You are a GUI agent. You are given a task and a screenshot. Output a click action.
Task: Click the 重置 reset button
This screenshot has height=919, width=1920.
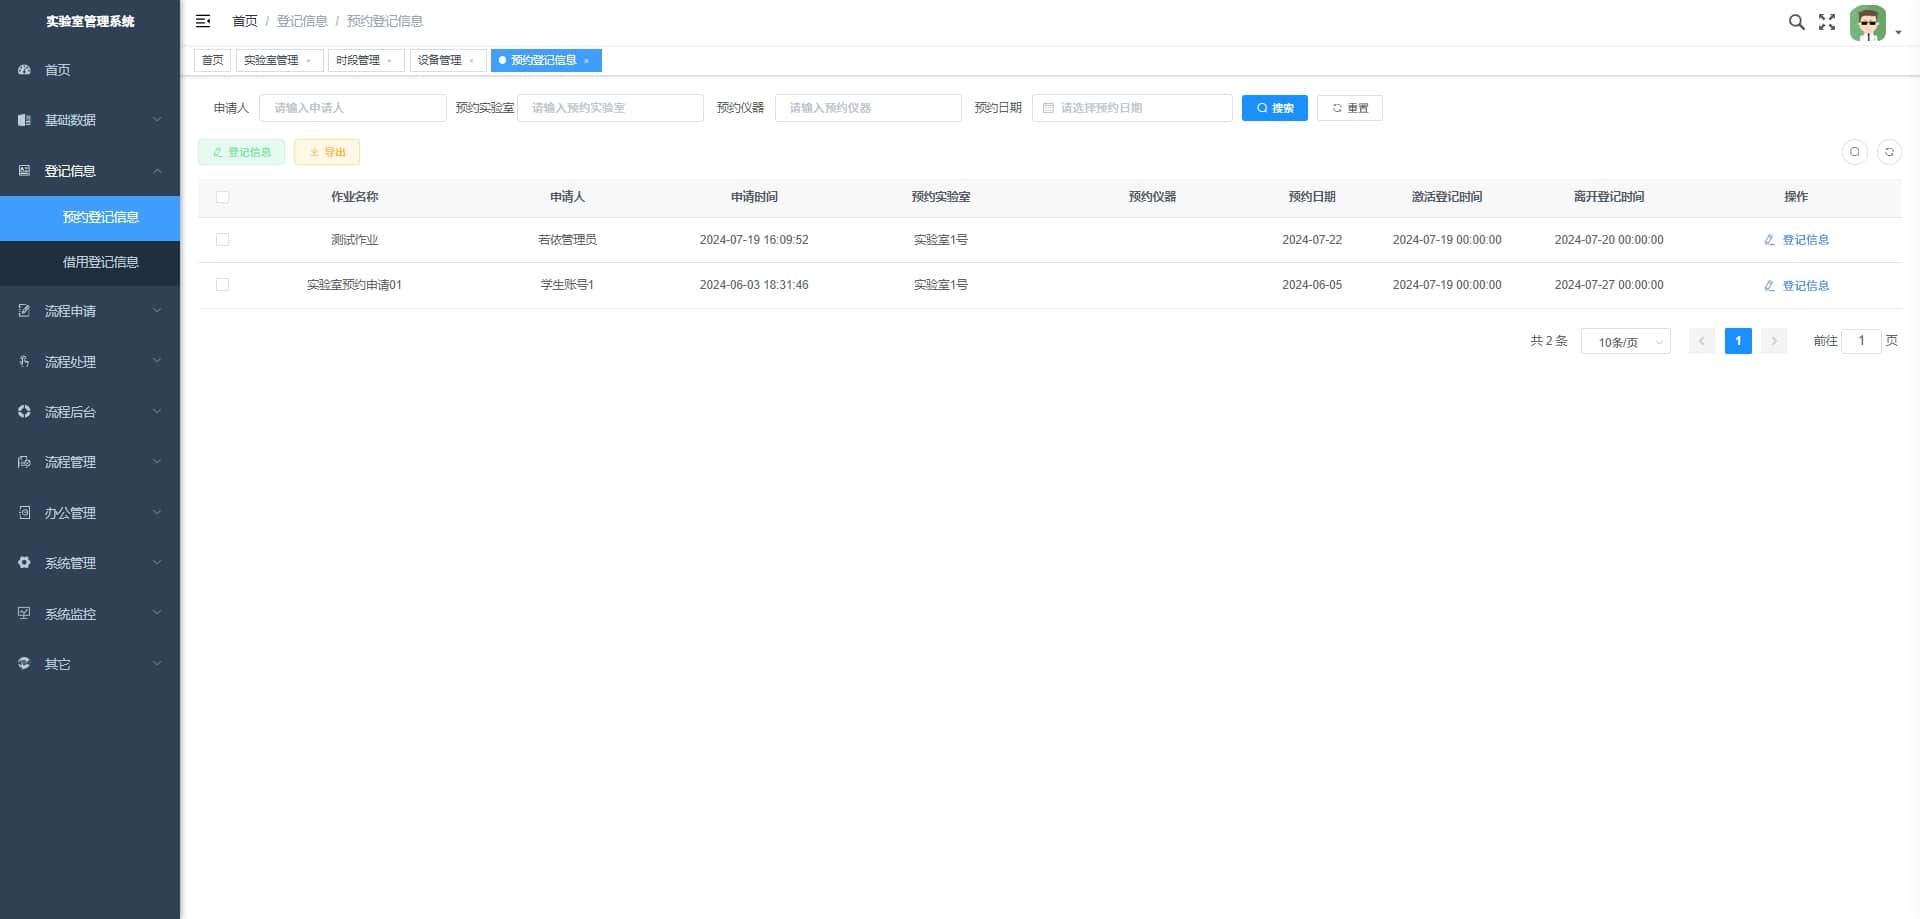[1350, 108]
